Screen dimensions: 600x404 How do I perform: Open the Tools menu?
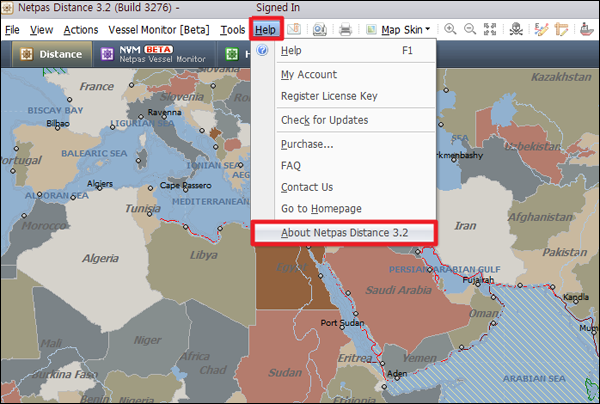click(x=232, y=29)
